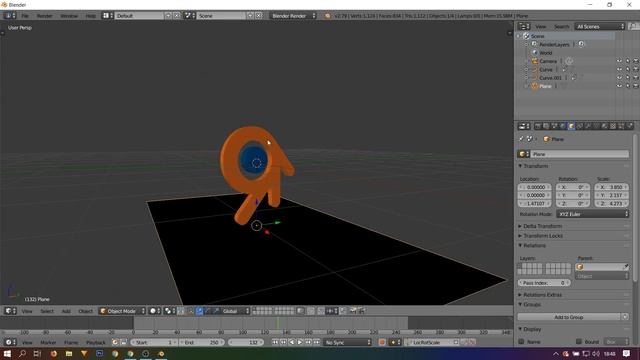Click the Pass Index field
Viewport: 640px width, 360px height.
pyautogui.click(x=544, y=283)
